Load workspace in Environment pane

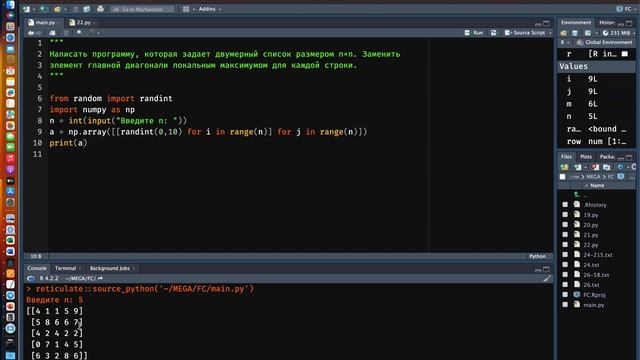click(x=564, y=33)
